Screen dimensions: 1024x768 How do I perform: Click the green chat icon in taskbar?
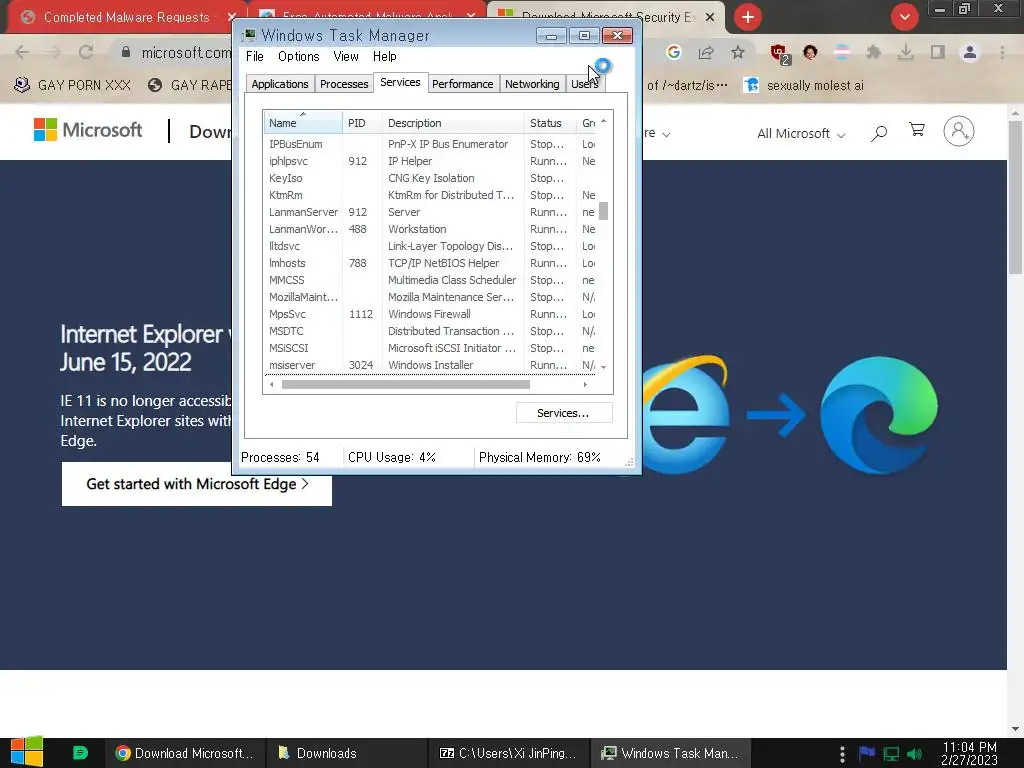pyautogui.click(x=80, y=753)
